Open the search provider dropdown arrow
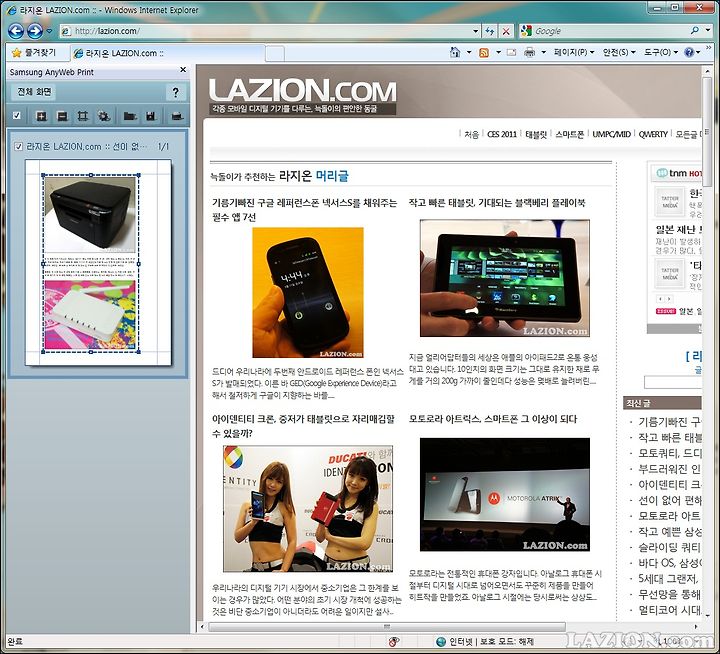 click(708, 31)
